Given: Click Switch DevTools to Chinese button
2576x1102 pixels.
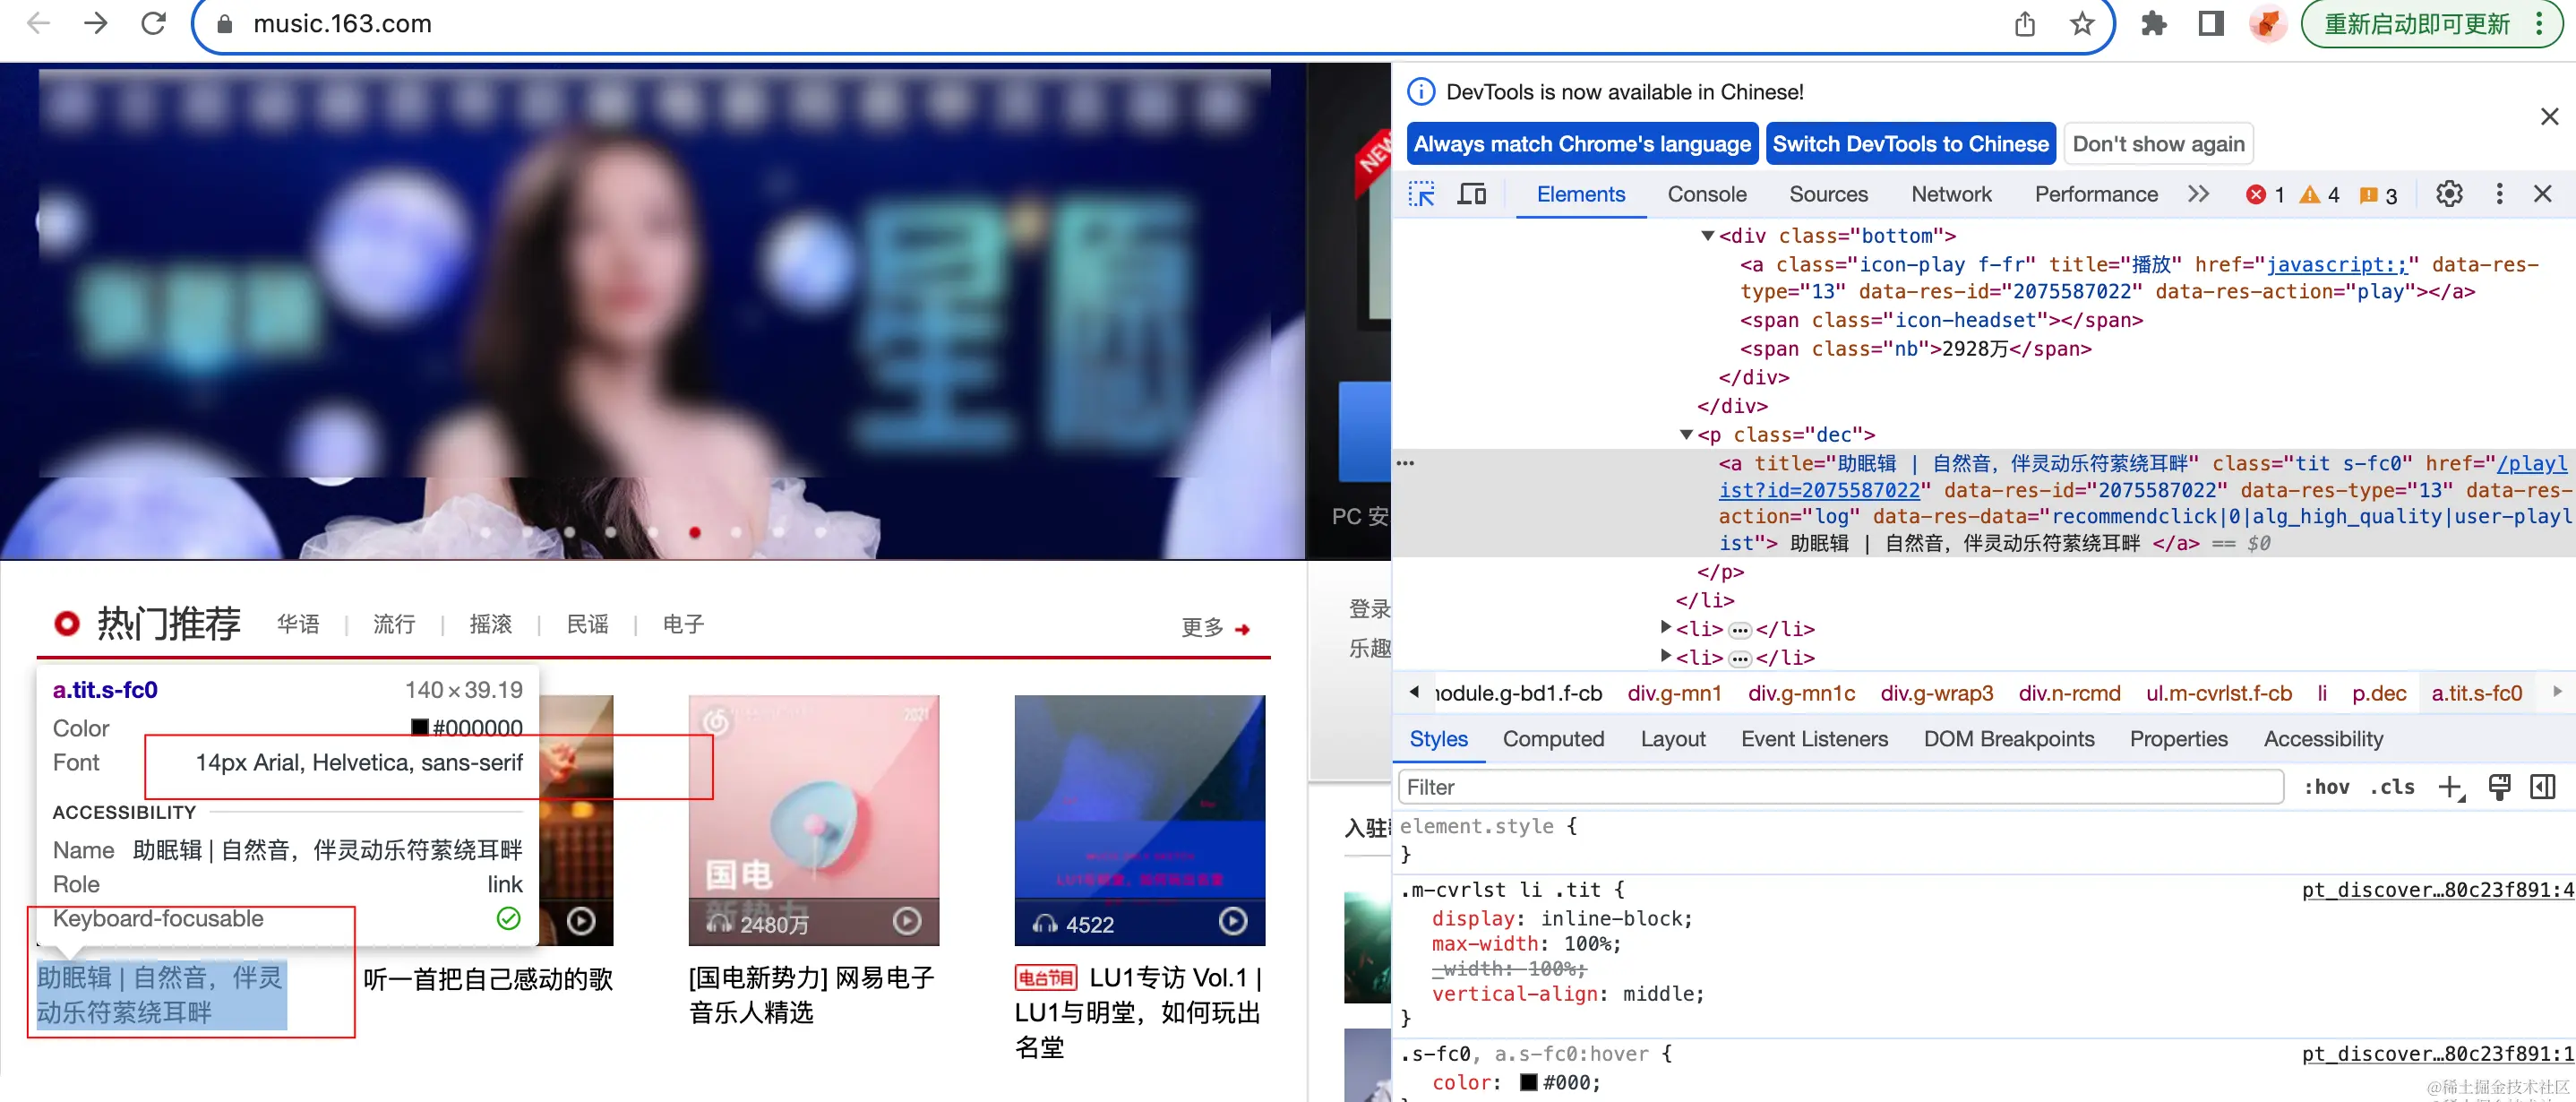Looking at the screenshot, I should pos(1910,144).
